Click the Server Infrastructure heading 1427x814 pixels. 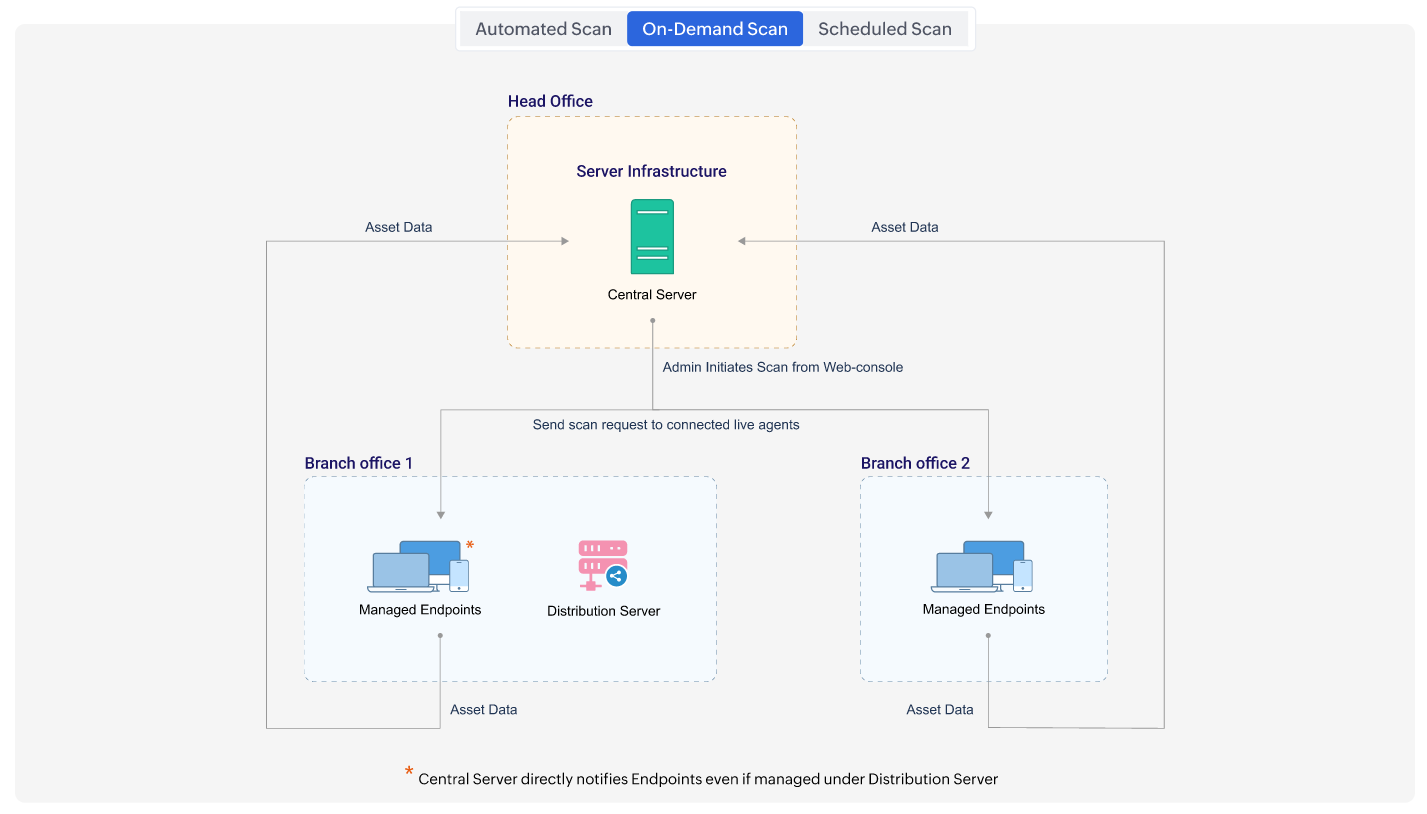(x=651, y=171)
